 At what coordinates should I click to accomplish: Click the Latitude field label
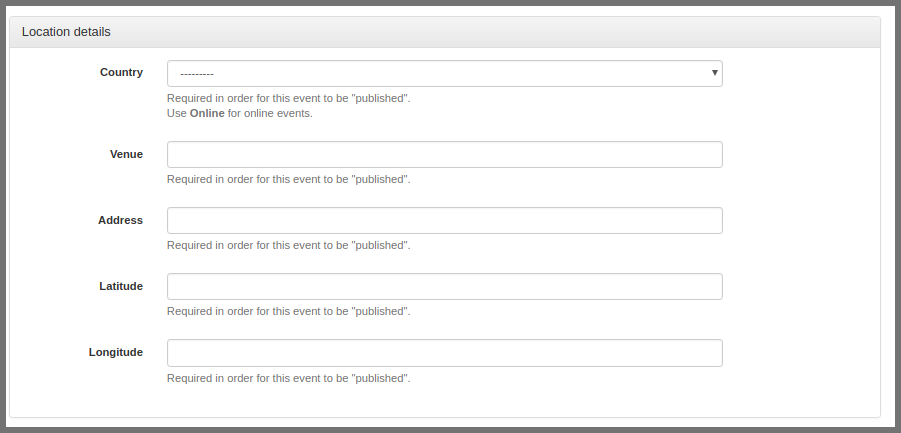121,286
